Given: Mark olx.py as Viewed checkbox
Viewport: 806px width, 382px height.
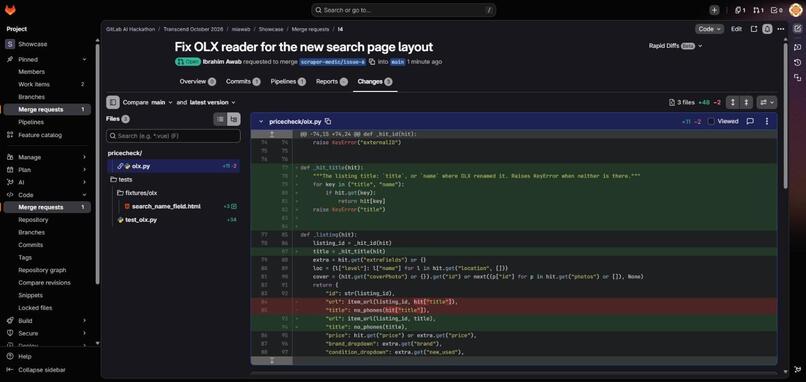Looking at the screenshot, I should coord(711,121).
